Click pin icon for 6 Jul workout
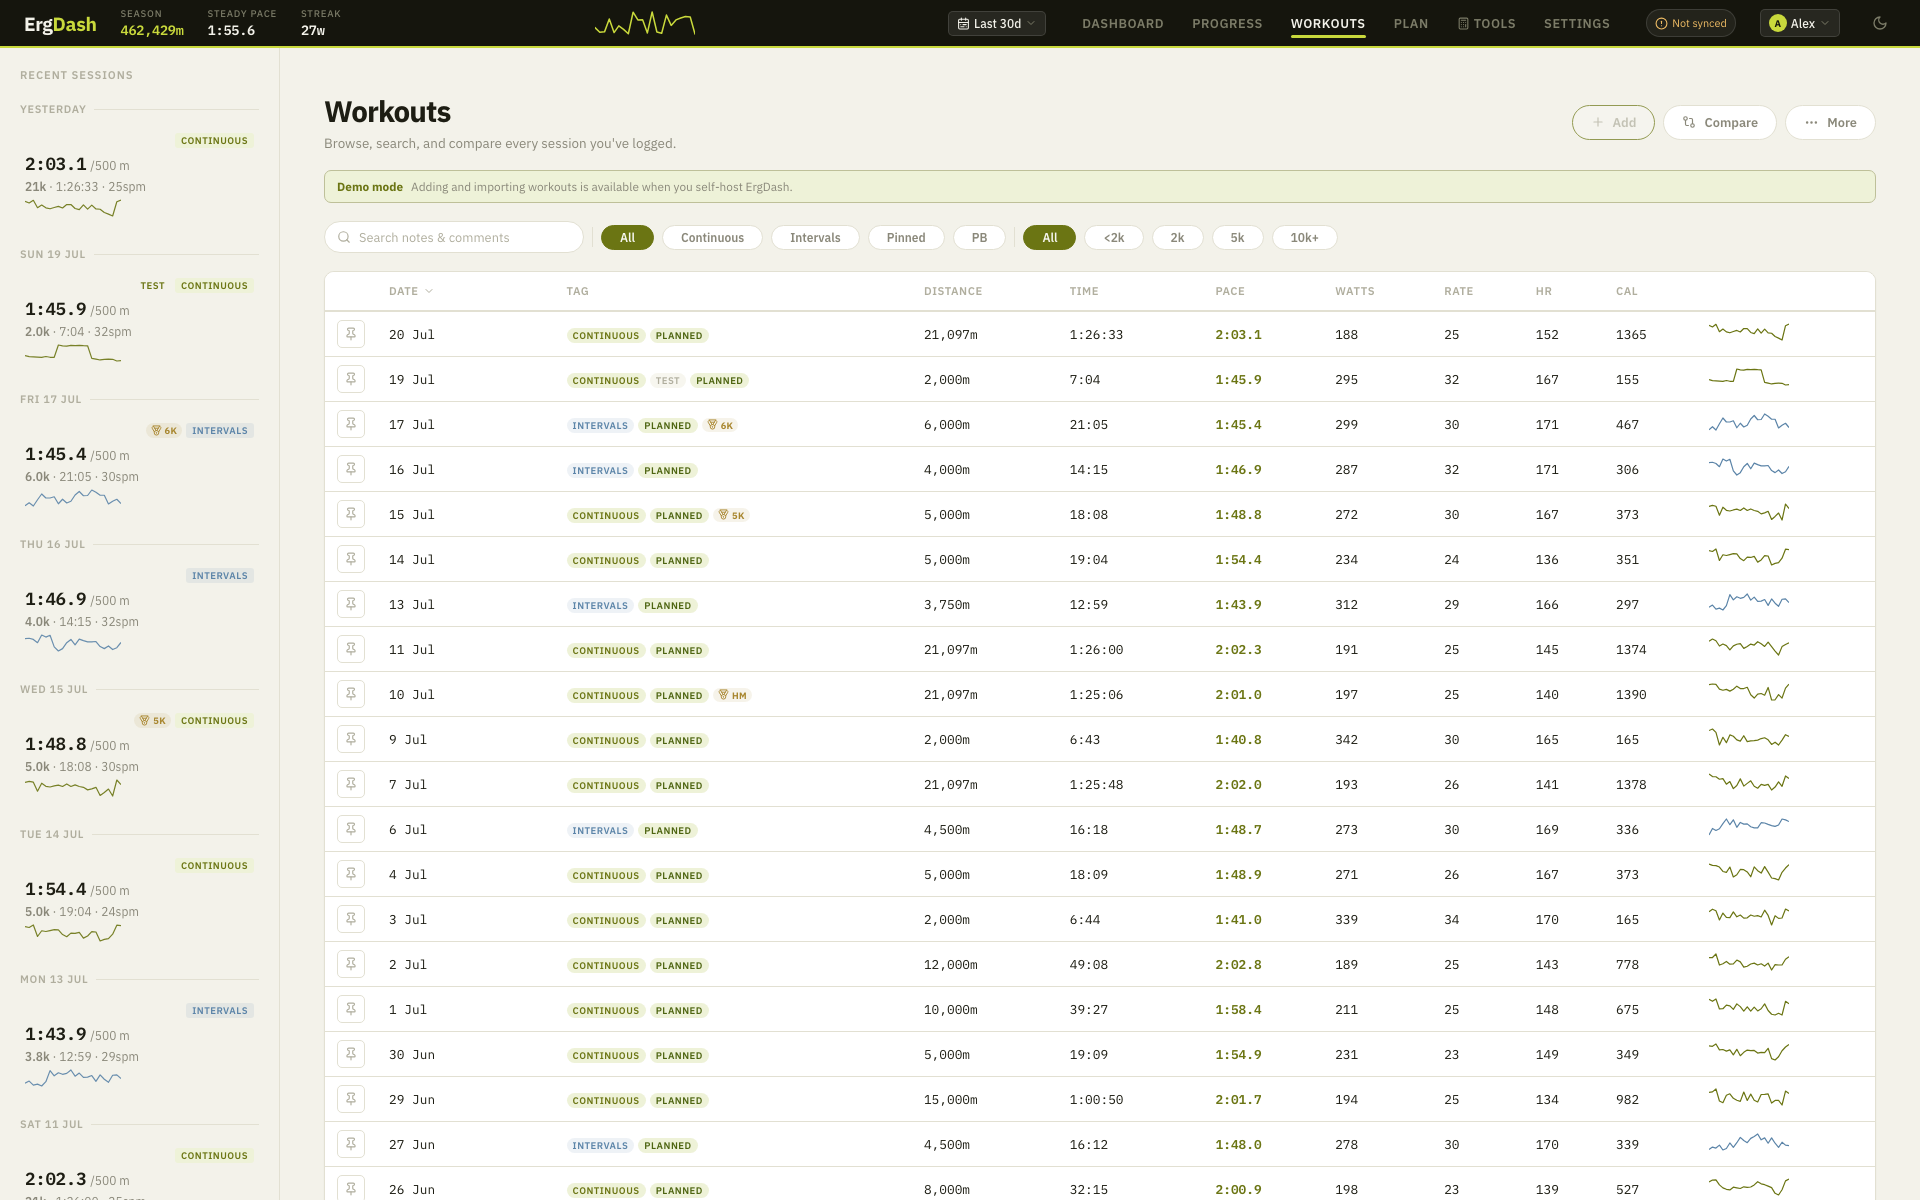1920x1200 pixels. pyautogui.click(x=351, y=829)
